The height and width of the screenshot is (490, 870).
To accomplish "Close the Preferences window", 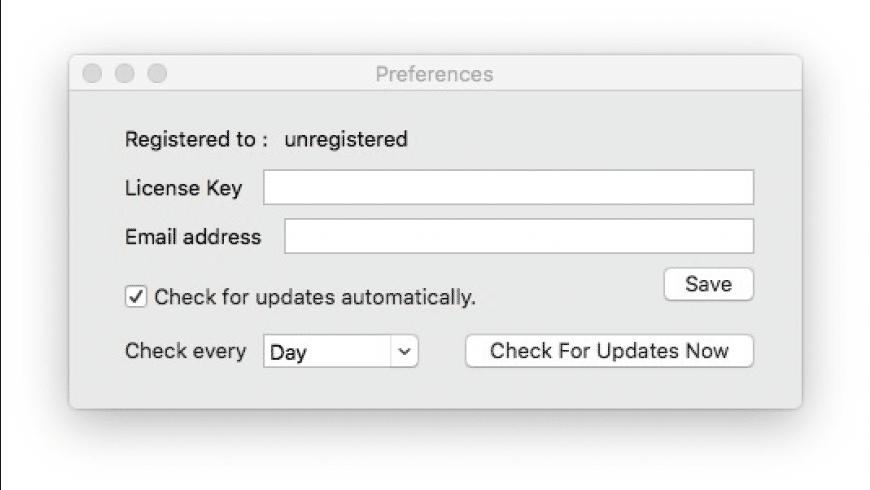I will click(93, 74).
